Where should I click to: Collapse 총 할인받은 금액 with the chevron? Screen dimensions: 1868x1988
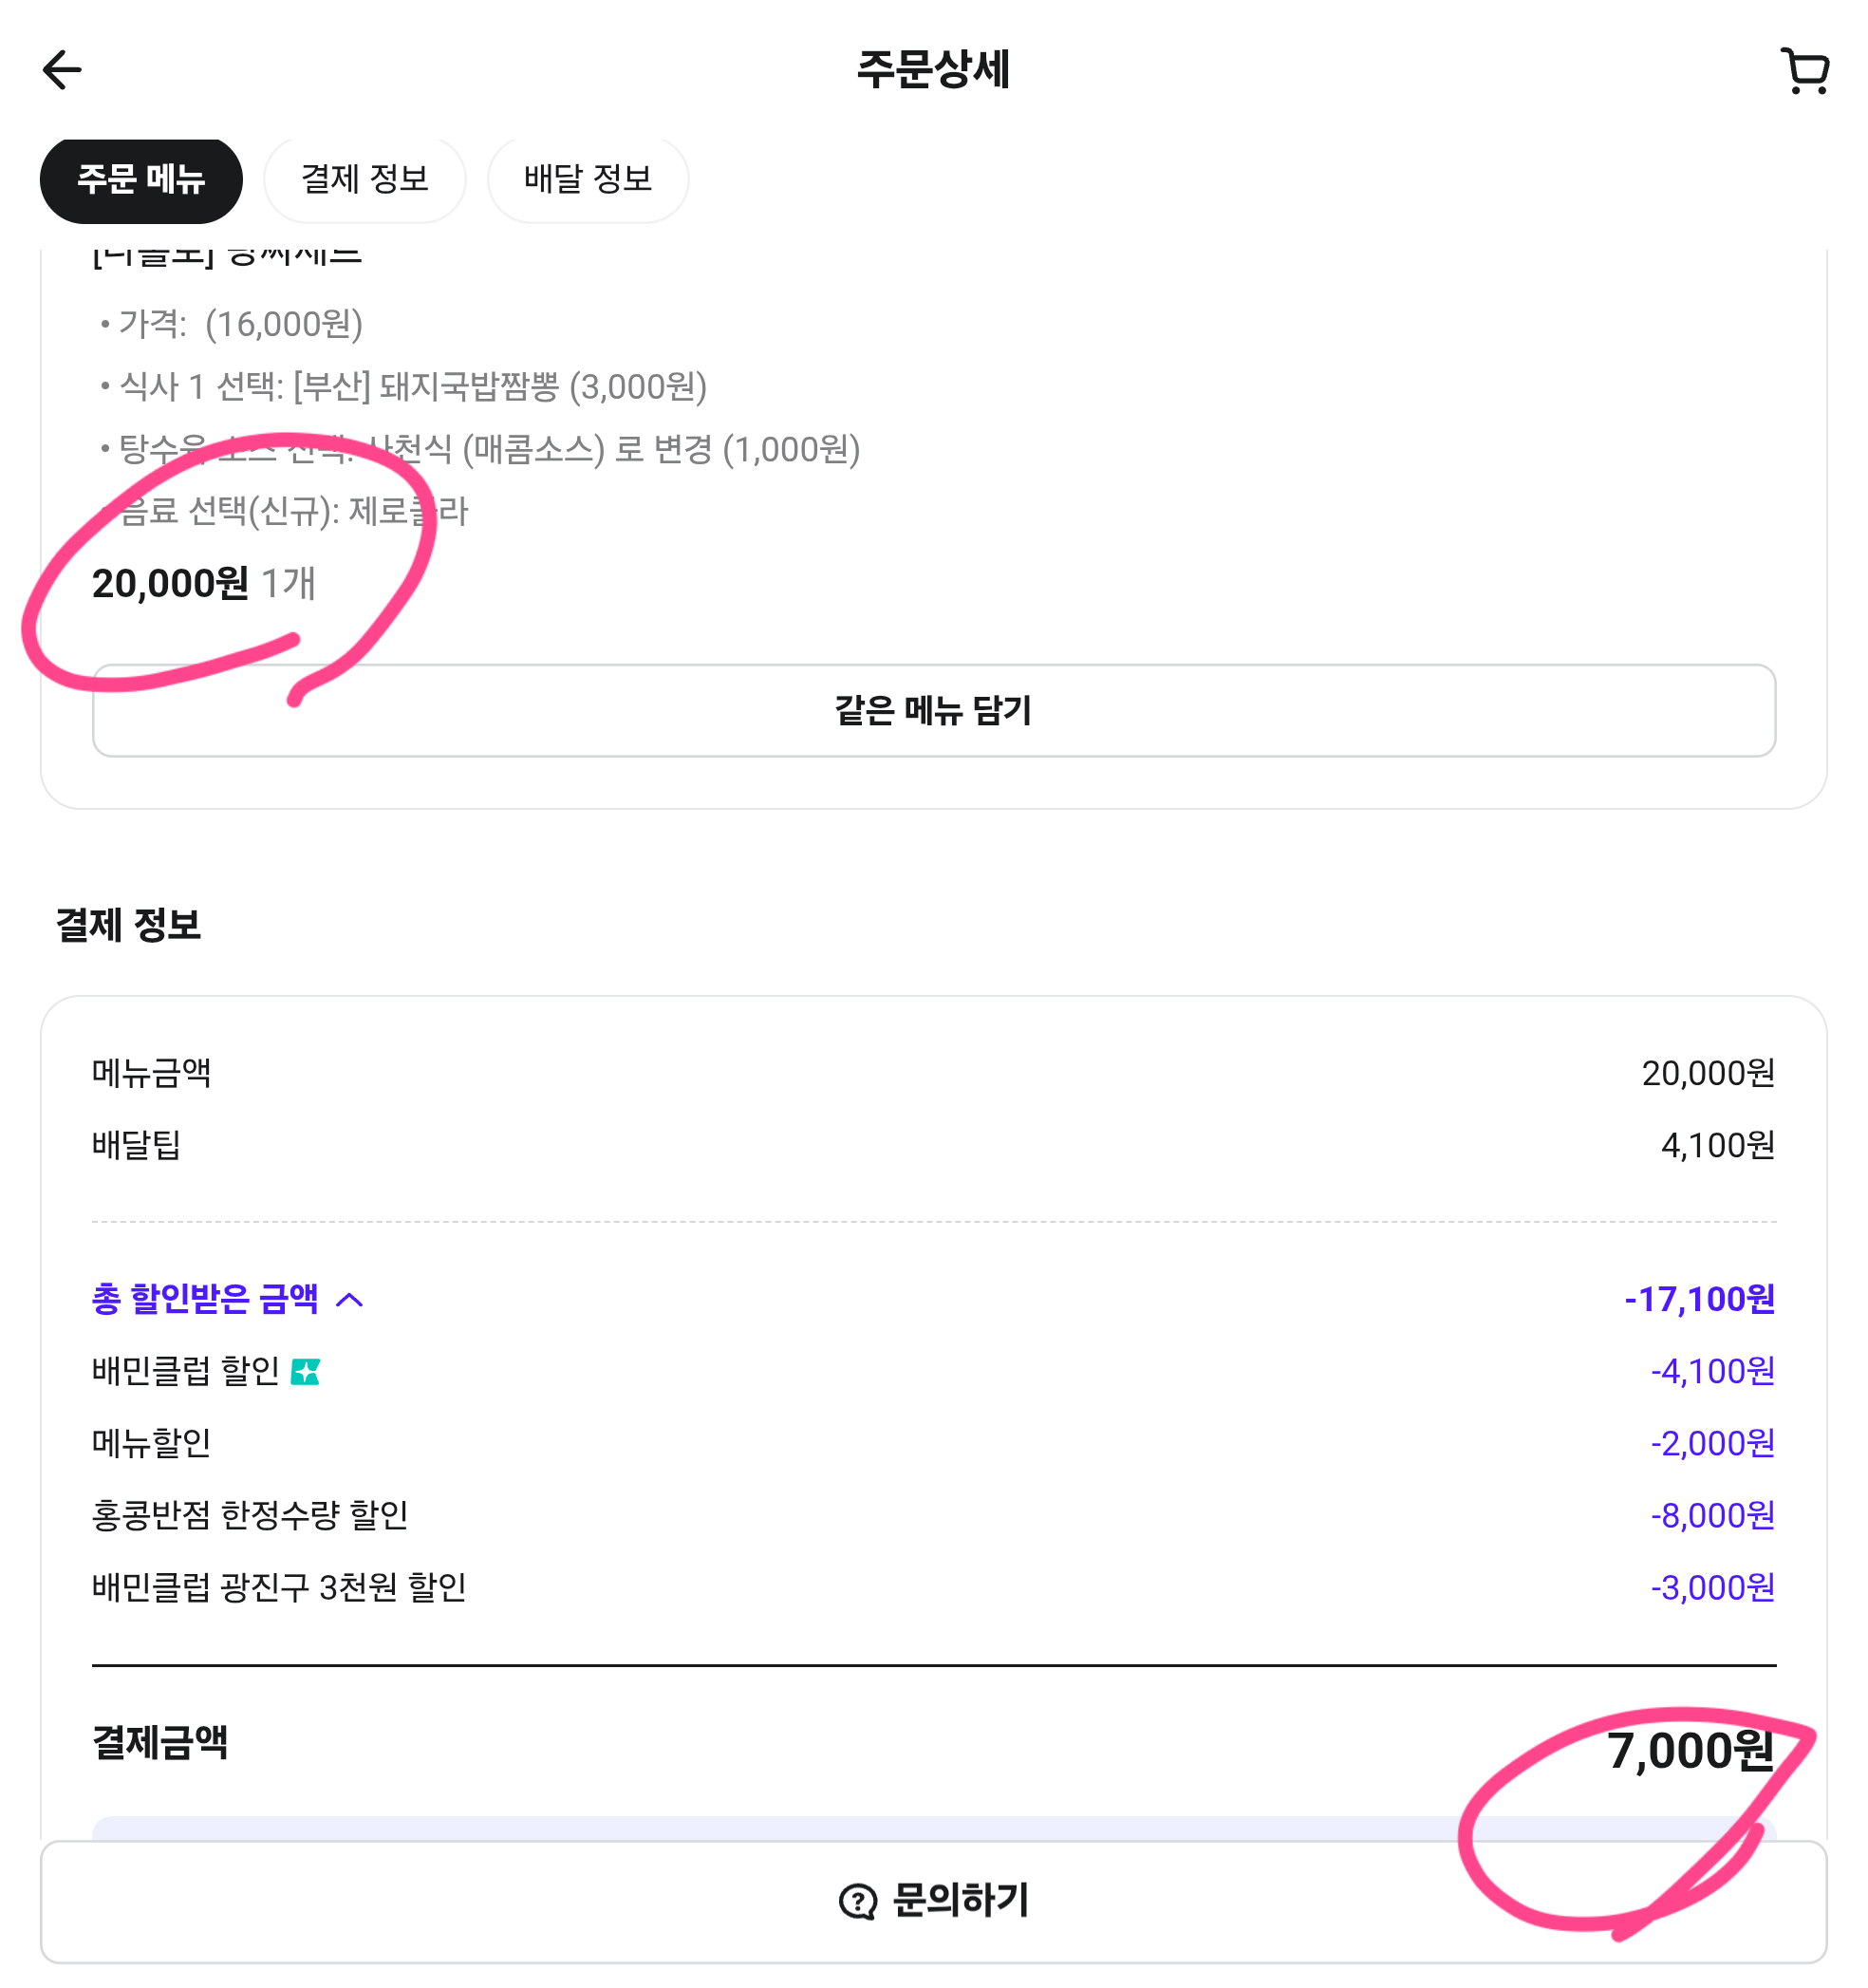click(349, 1300)
